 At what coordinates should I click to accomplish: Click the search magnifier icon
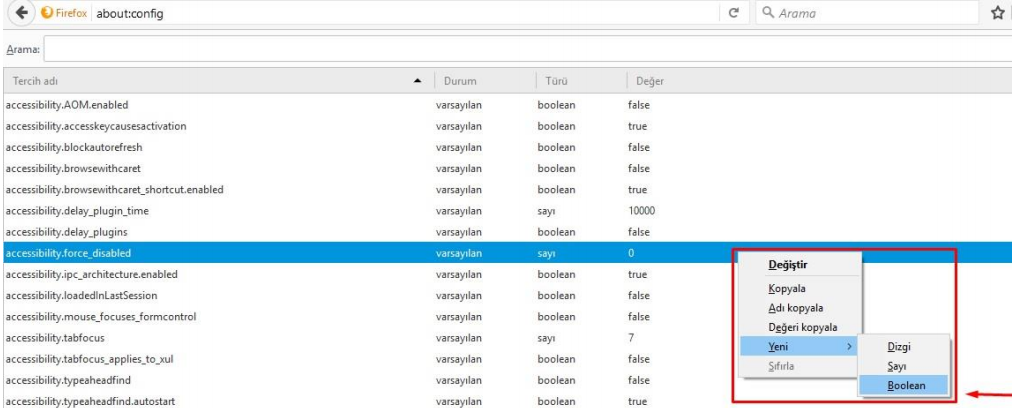click(x=768, y=12)
